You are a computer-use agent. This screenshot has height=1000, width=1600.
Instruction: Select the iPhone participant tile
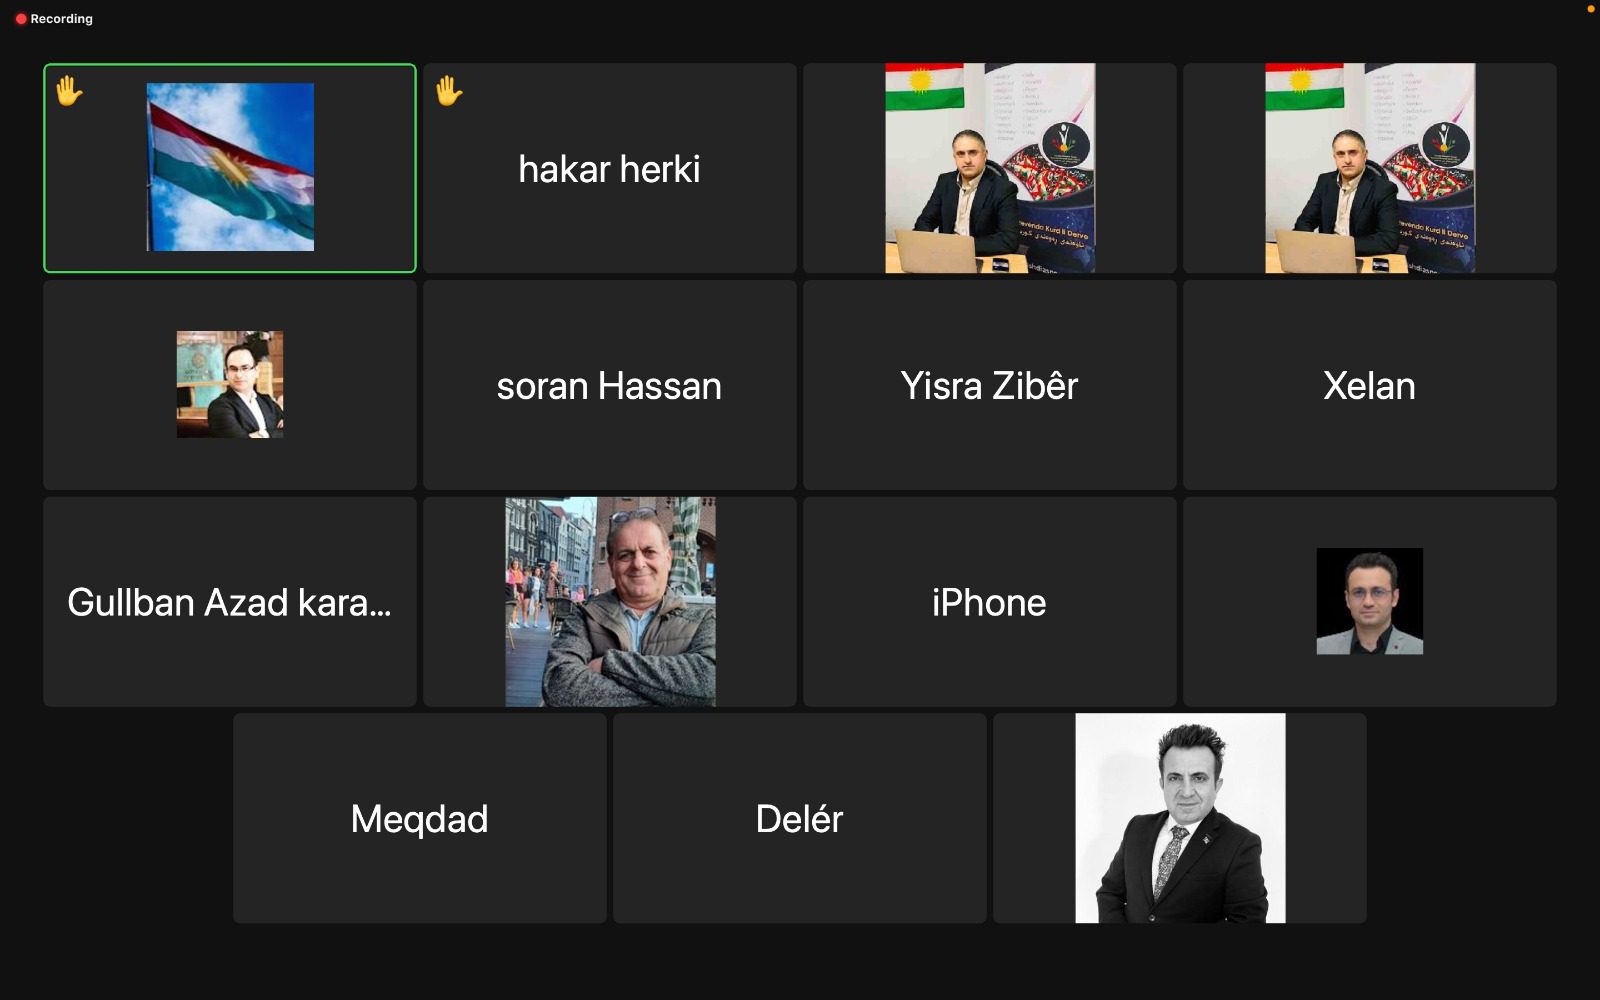click(990, 602)
